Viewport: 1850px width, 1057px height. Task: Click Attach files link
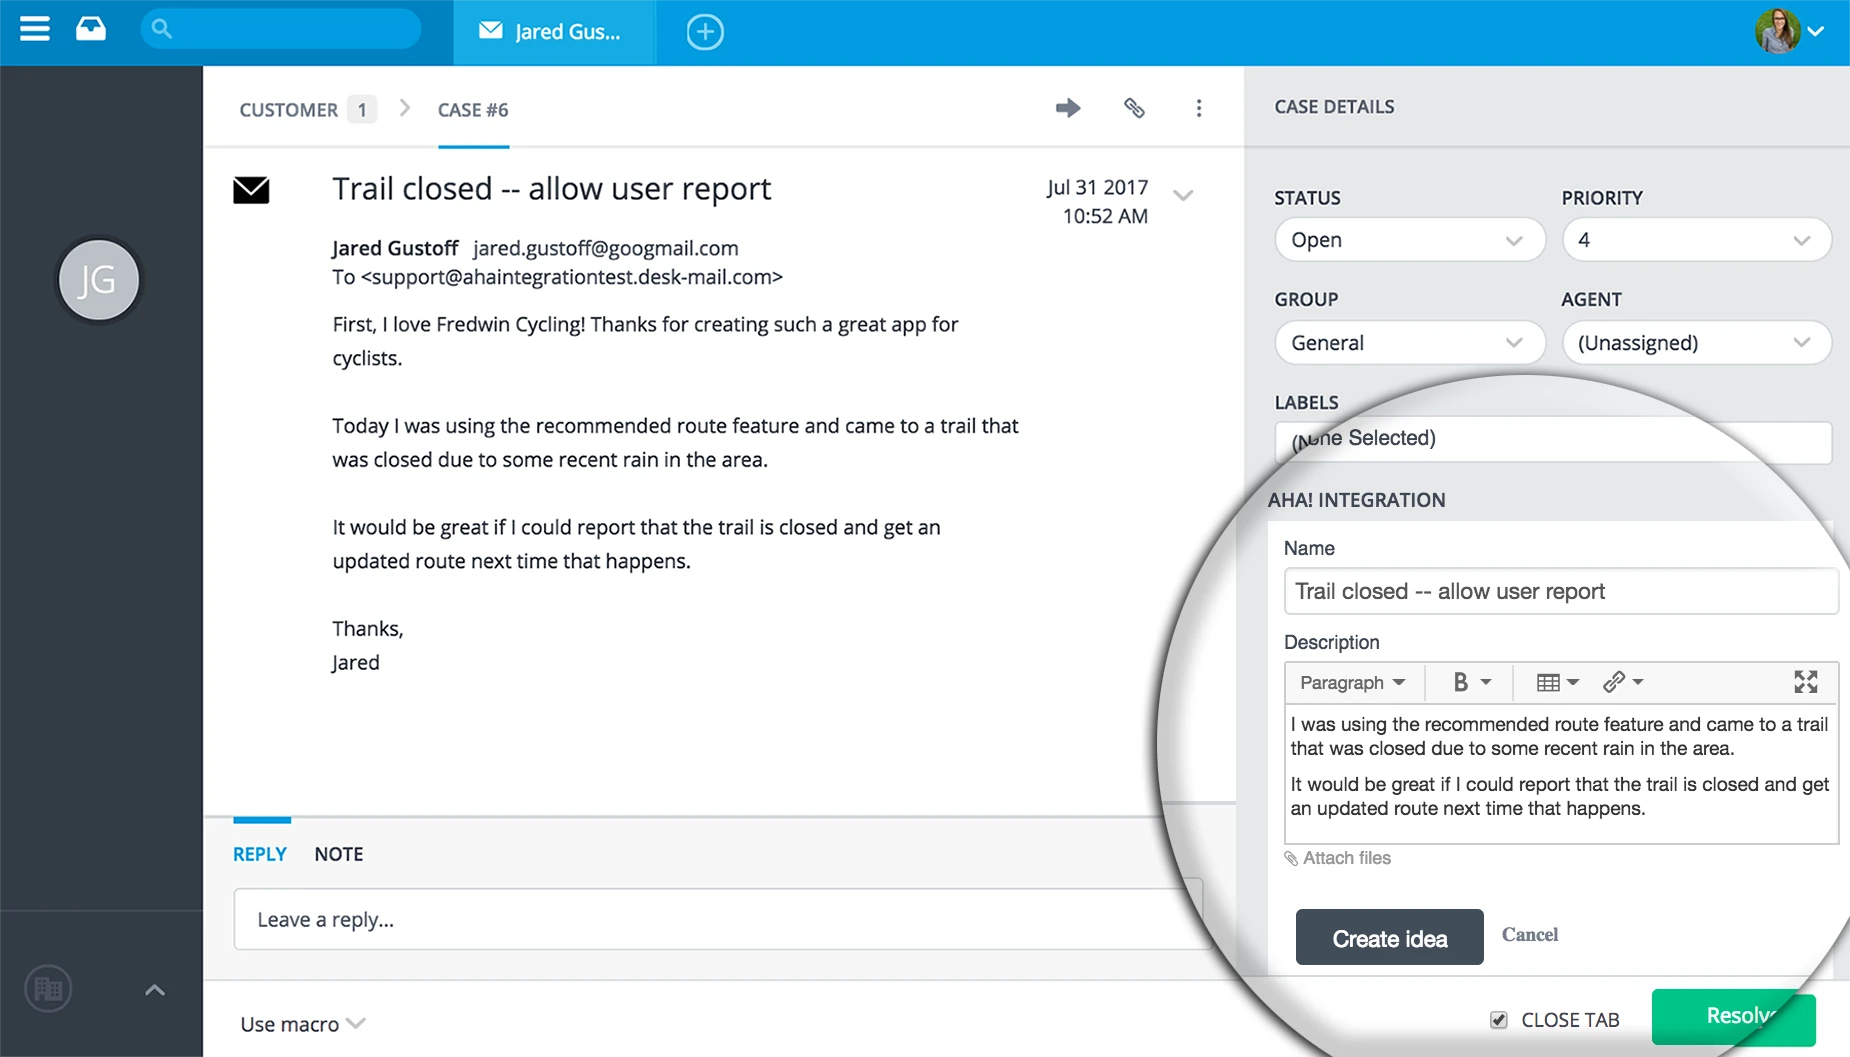click(1338, 858)
